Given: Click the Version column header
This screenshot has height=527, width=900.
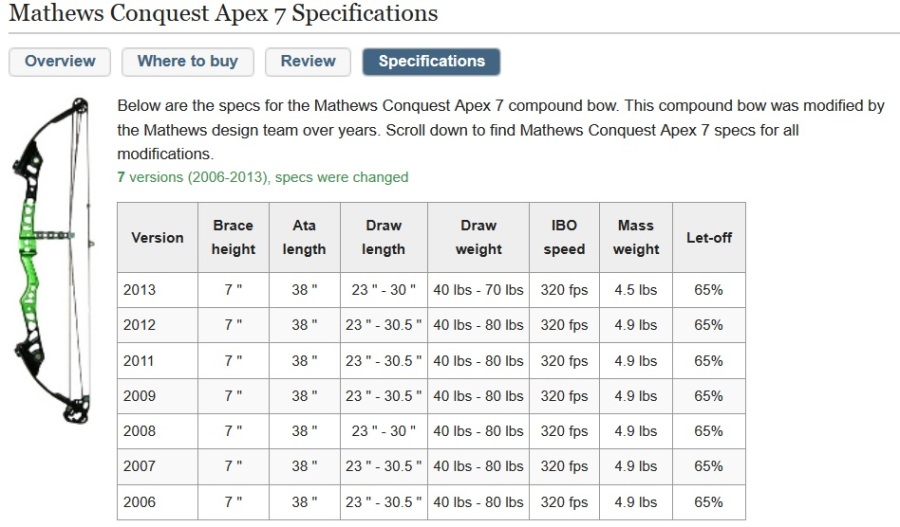Looking at the screenshot, I should pos(157,238).
